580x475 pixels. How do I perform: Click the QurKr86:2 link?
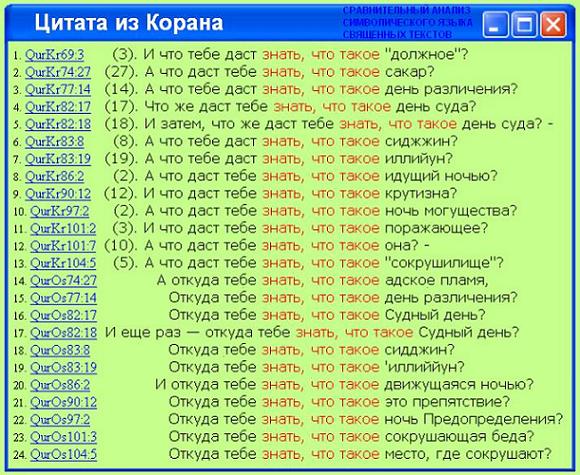(54, 177)
